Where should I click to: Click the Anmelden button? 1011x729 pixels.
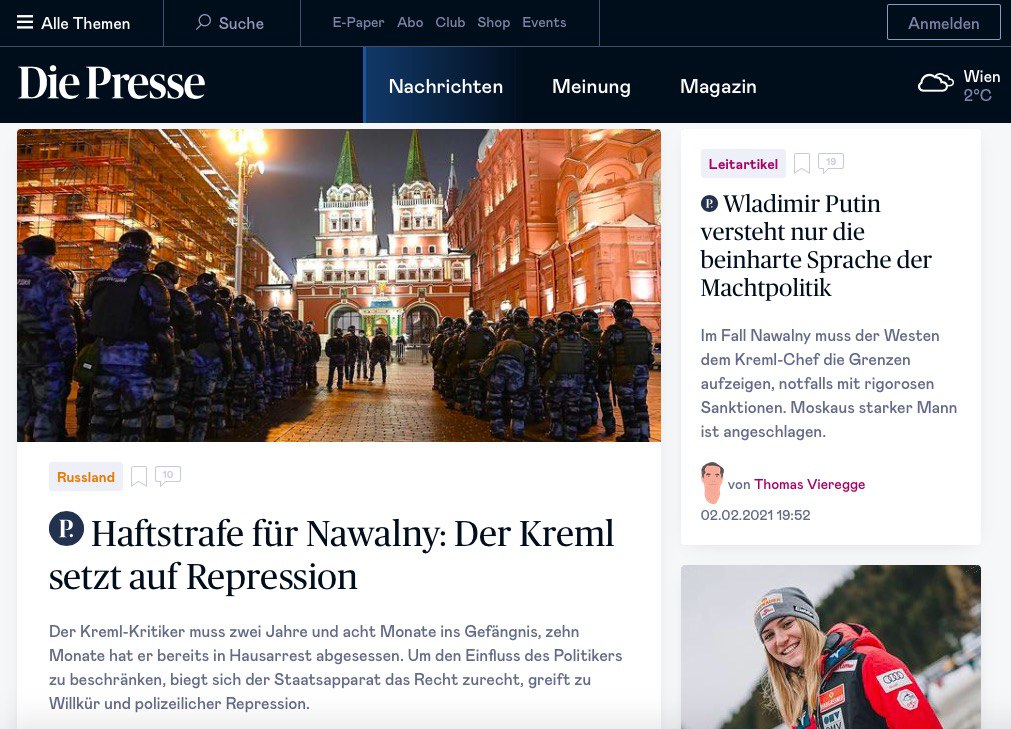click(x=943, y=23)
